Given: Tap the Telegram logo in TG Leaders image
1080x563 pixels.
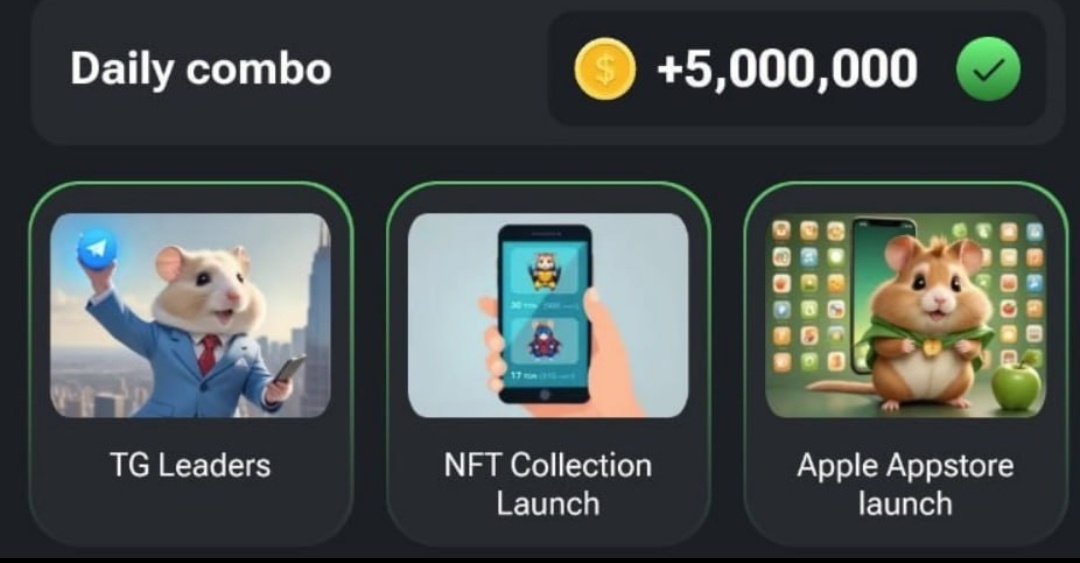Looking at the screenshot, I should tap(97, 249).
